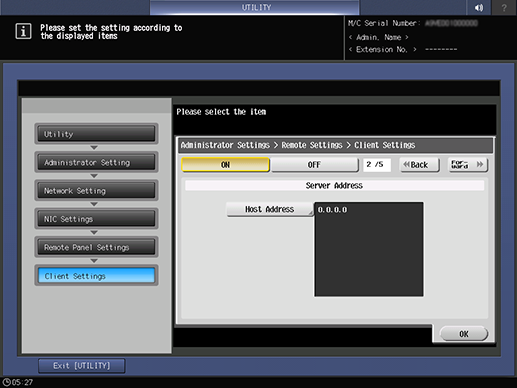Viewport: 517px width, 388px height.
Task: Click the Server Address heading
Action: pos(334,186)
